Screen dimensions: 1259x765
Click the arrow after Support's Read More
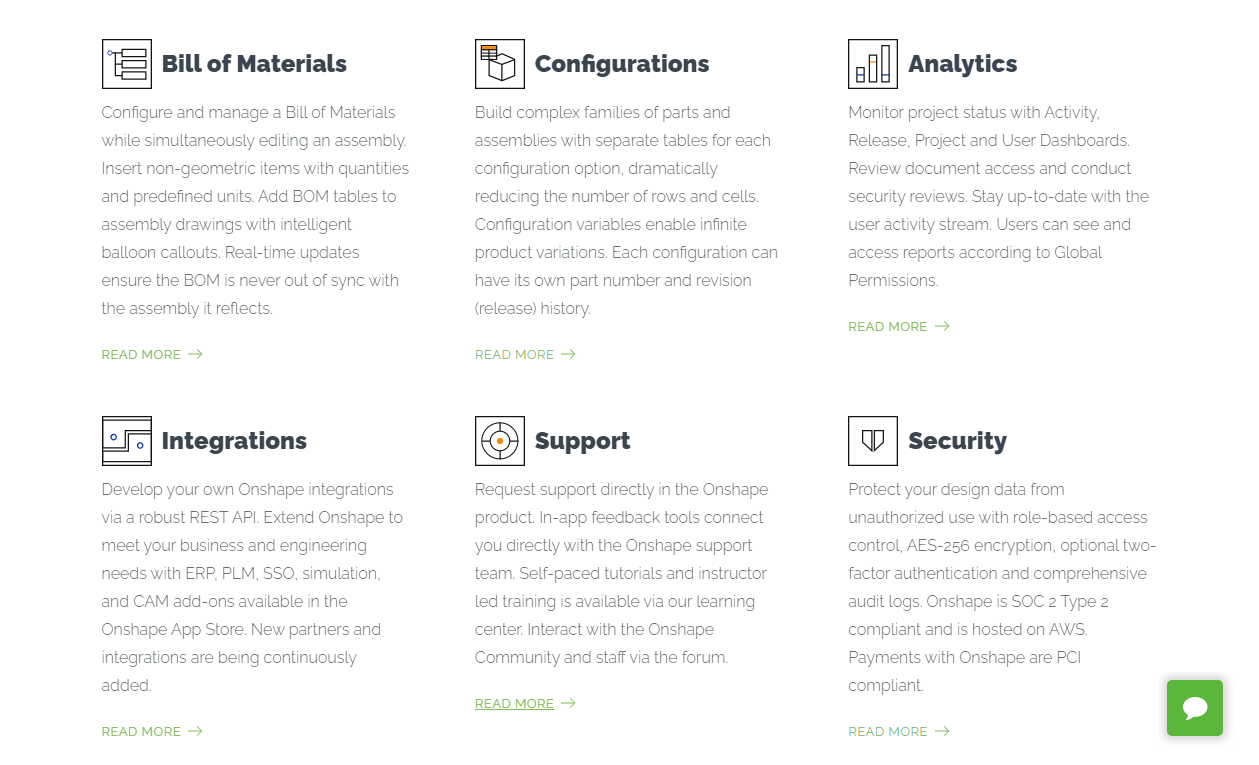coord(568,703)
